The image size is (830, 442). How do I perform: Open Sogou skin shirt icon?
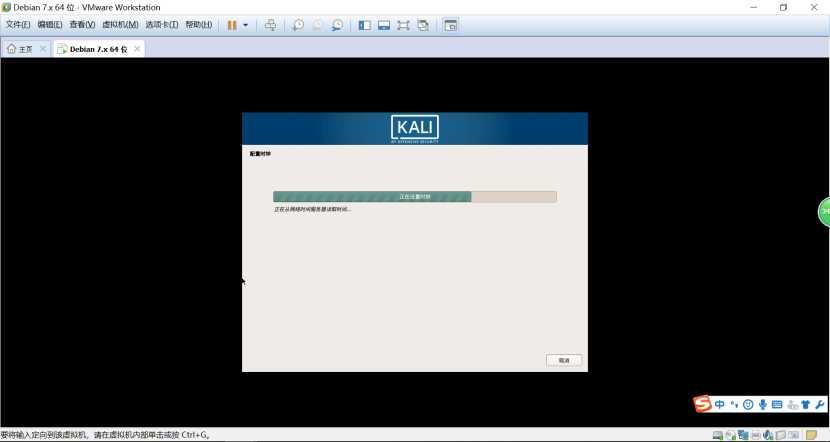click(x=806, y=404)
